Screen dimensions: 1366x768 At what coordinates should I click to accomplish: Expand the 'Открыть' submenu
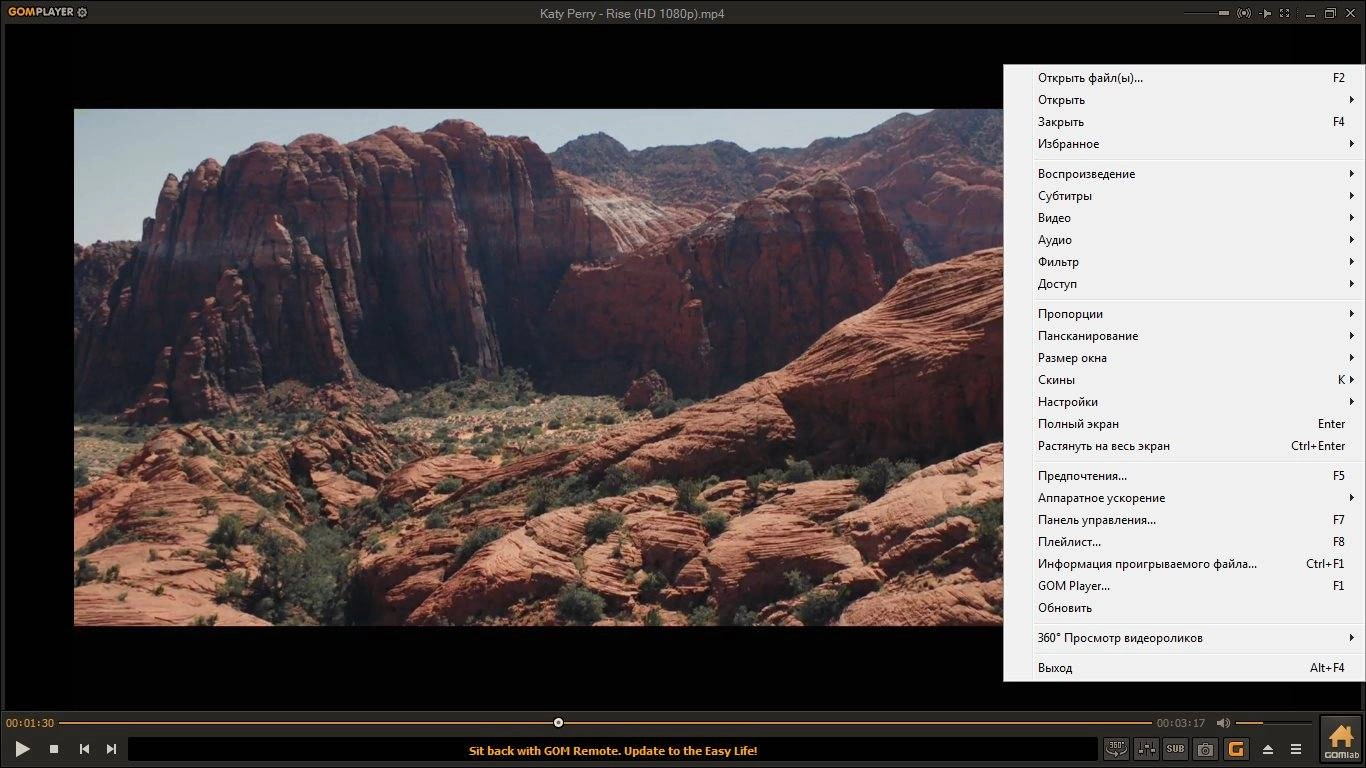click(x=1185, y=99)
